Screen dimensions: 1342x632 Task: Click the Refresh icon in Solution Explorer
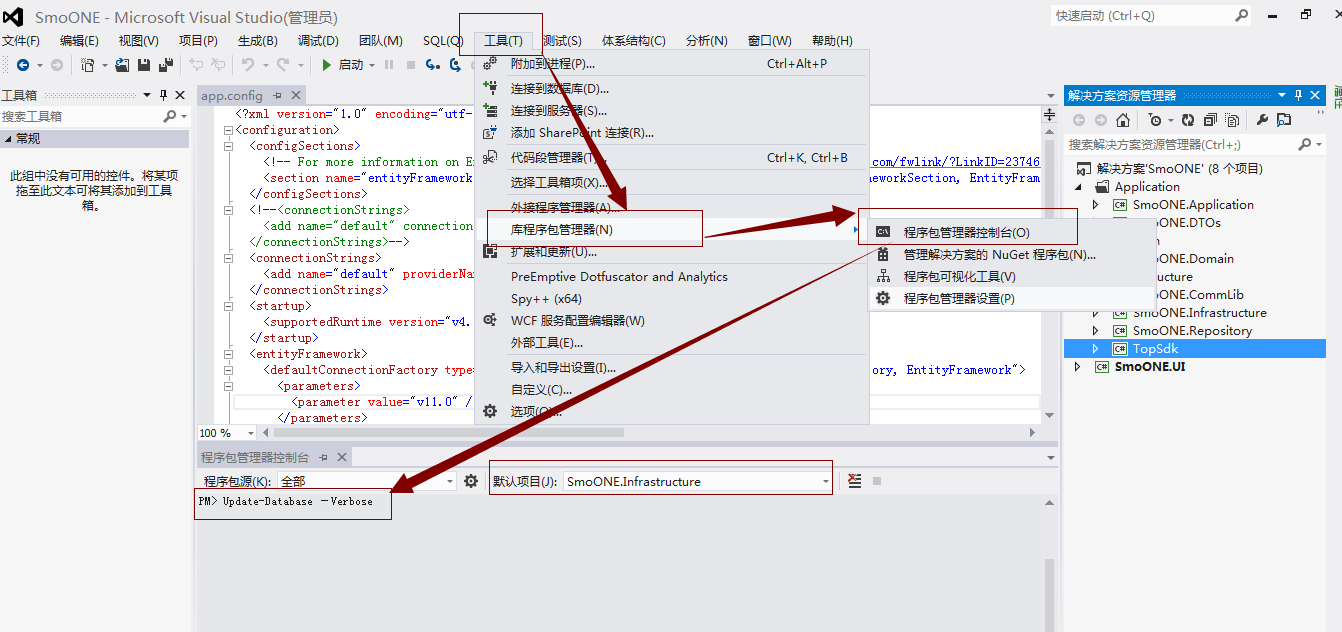(x=1188, y=120)
